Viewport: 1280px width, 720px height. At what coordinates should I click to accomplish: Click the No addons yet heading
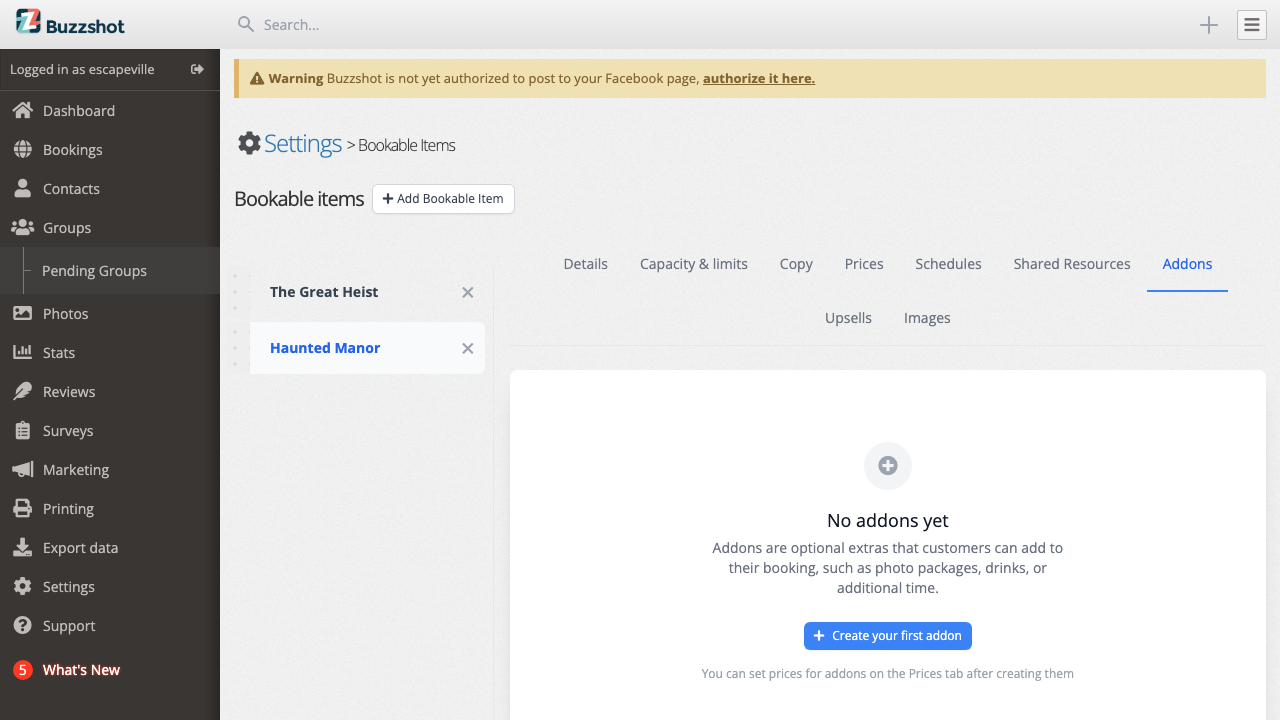[888, 520]
